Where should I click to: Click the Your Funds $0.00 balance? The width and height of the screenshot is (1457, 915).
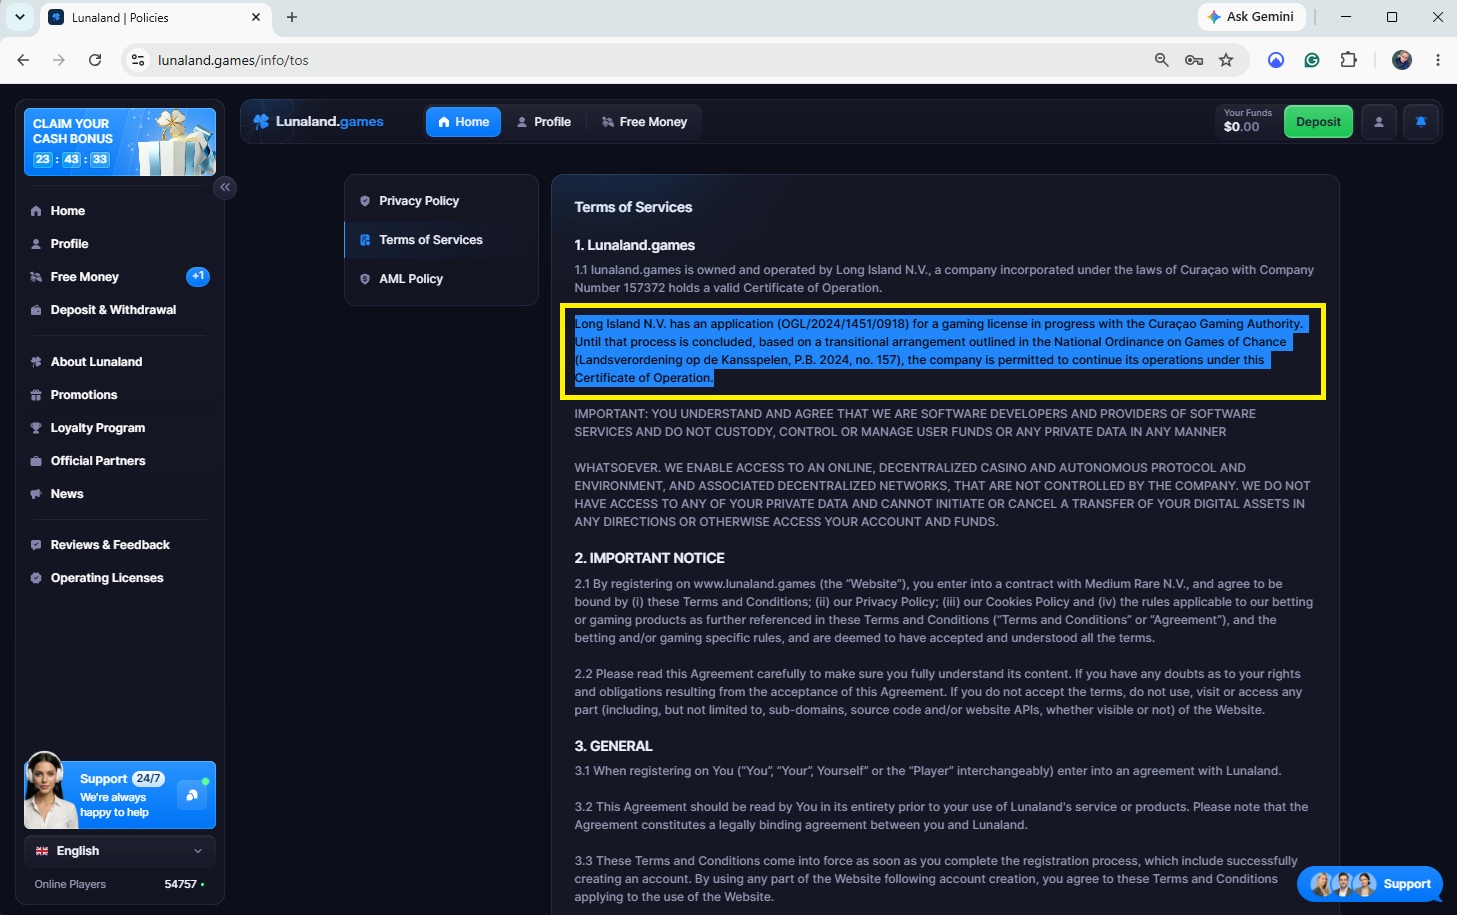[1248, 122]
